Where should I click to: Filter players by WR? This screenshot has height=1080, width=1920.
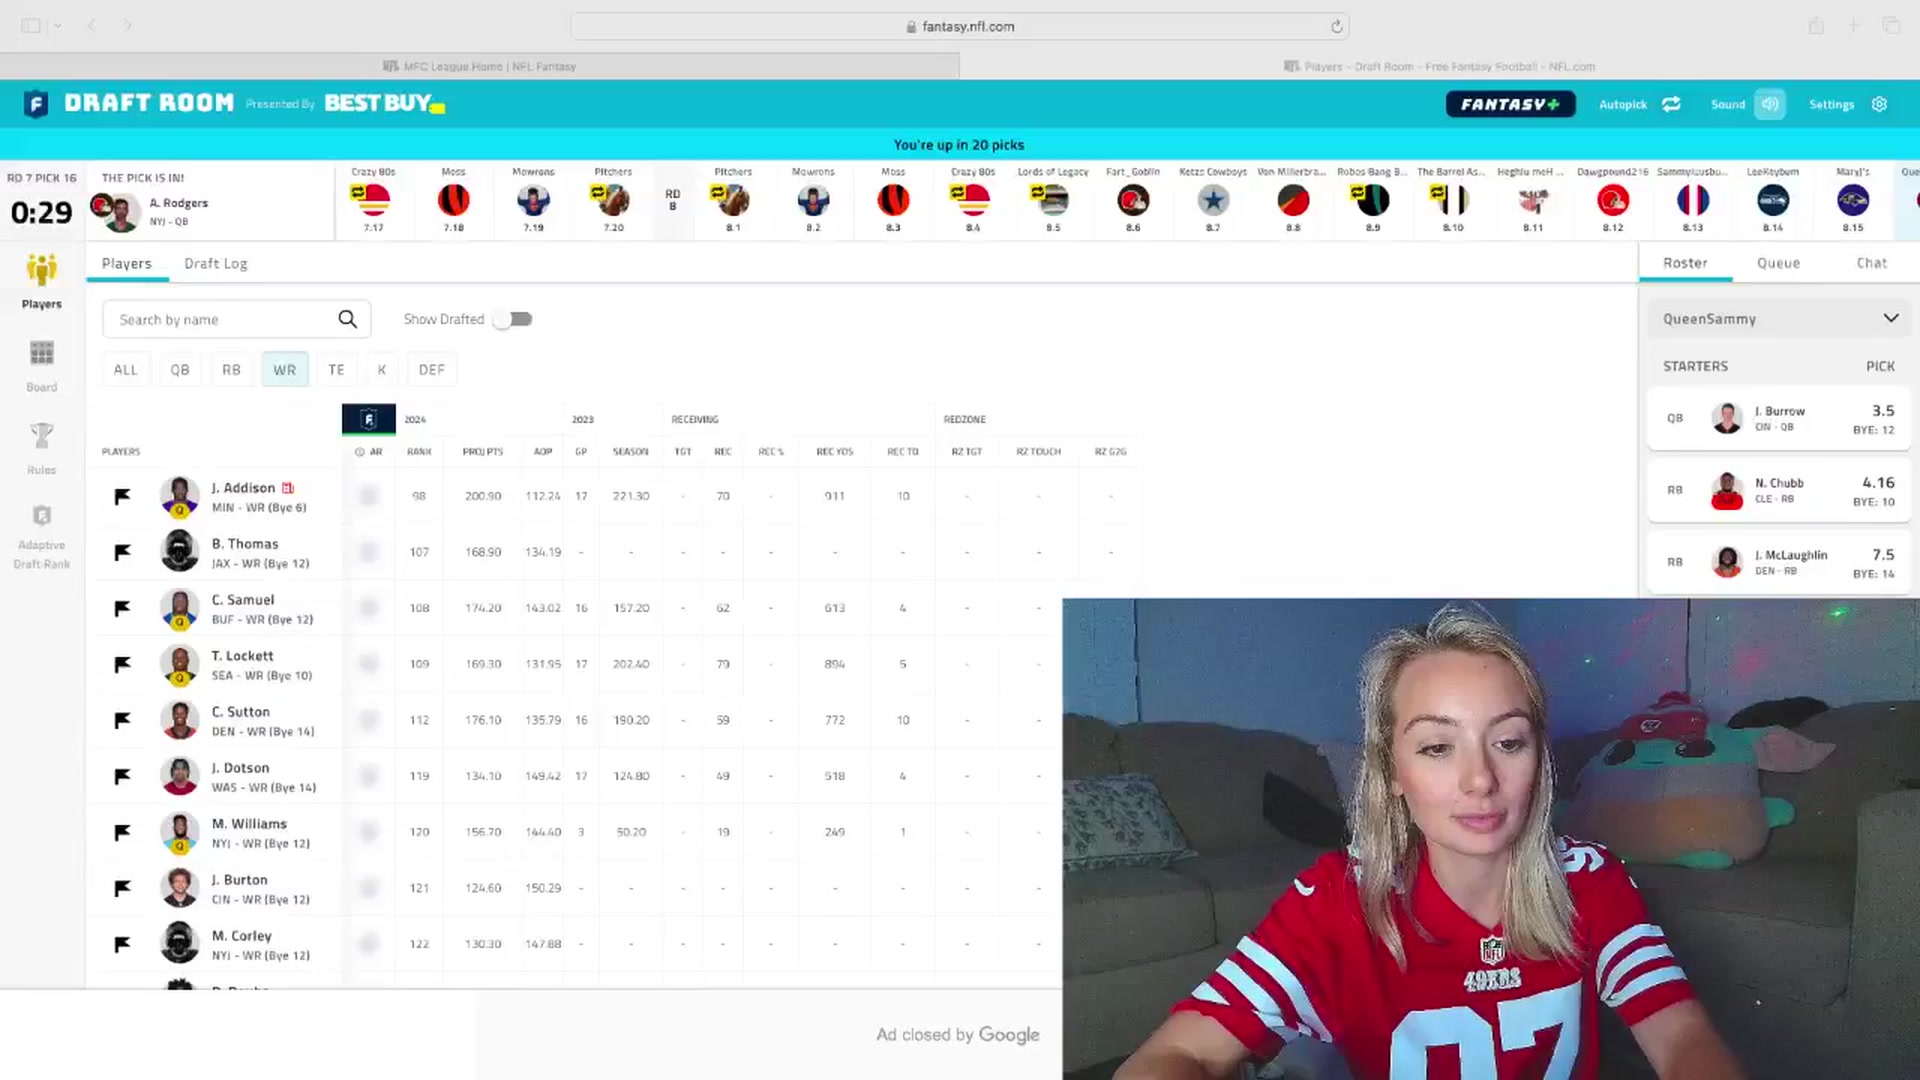[285, 370]
